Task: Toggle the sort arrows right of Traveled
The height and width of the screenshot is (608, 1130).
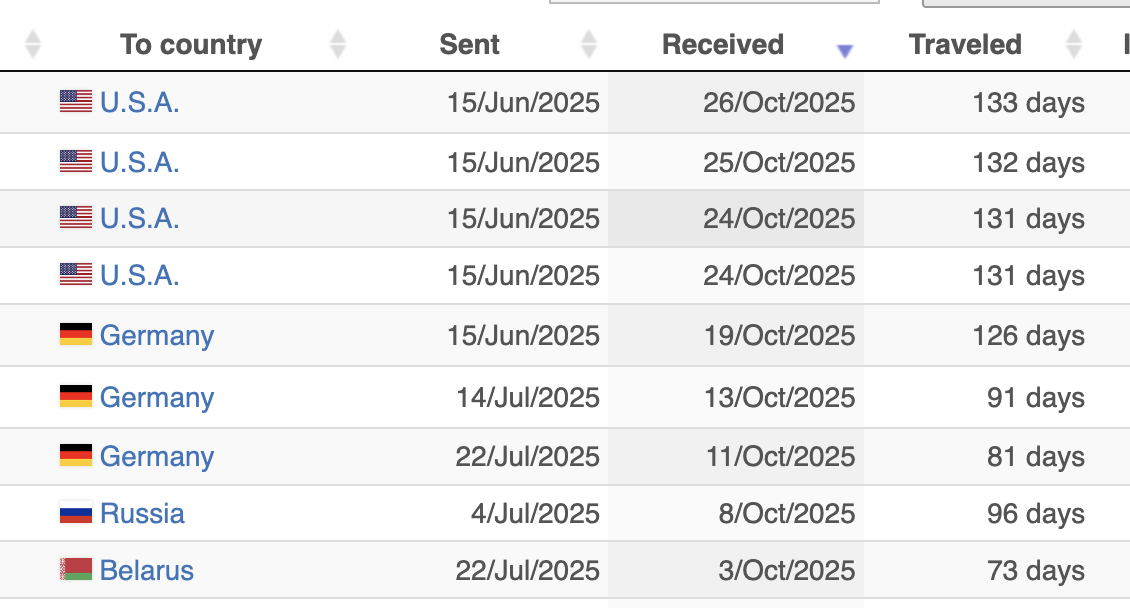Action: point(1074,44)
